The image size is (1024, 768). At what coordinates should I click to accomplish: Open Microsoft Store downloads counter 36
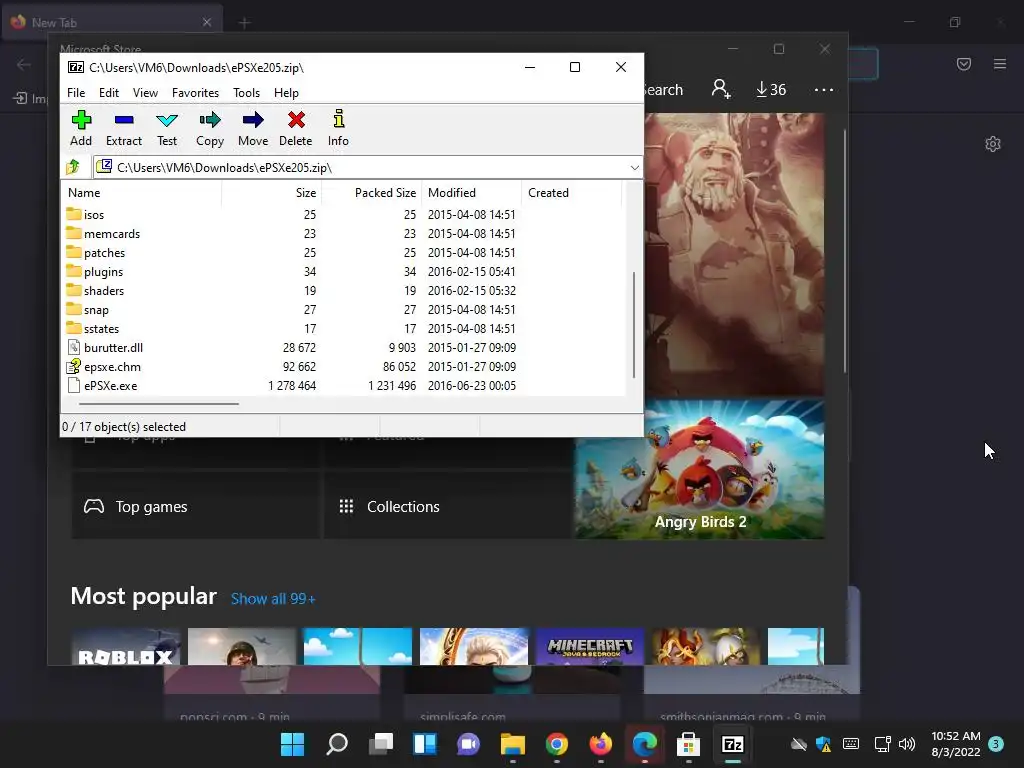coord(771,89)
